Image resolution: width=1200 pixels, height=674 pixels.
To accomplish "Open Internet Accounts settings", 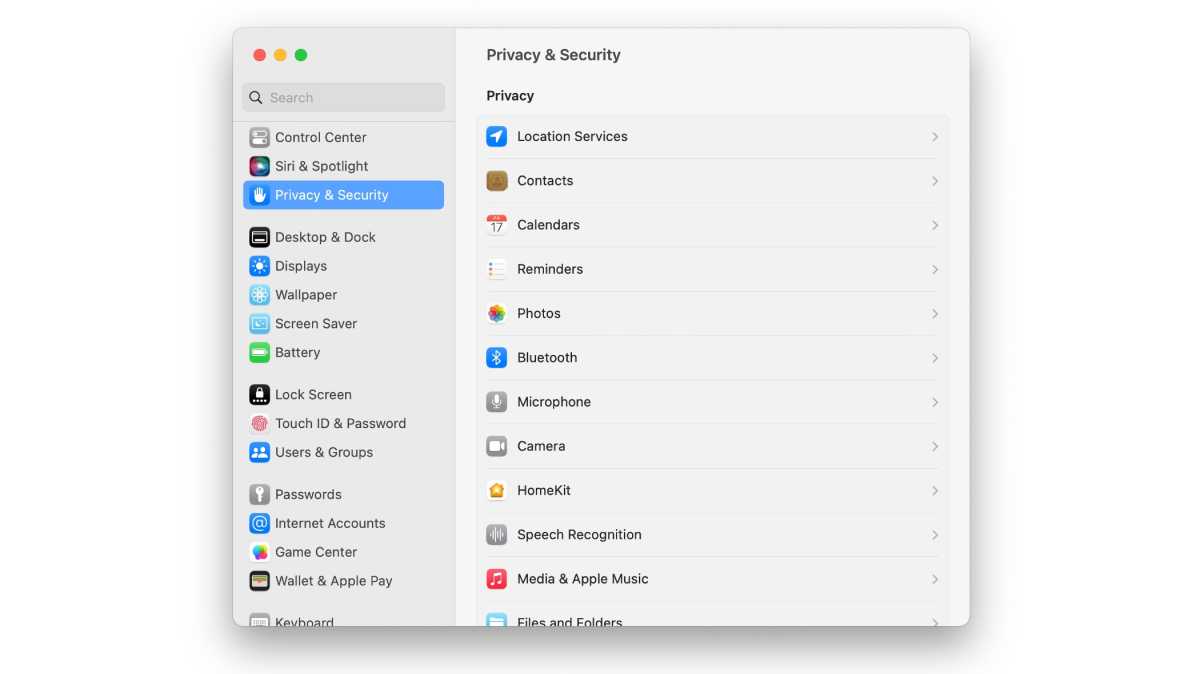I will pos(330,523).
